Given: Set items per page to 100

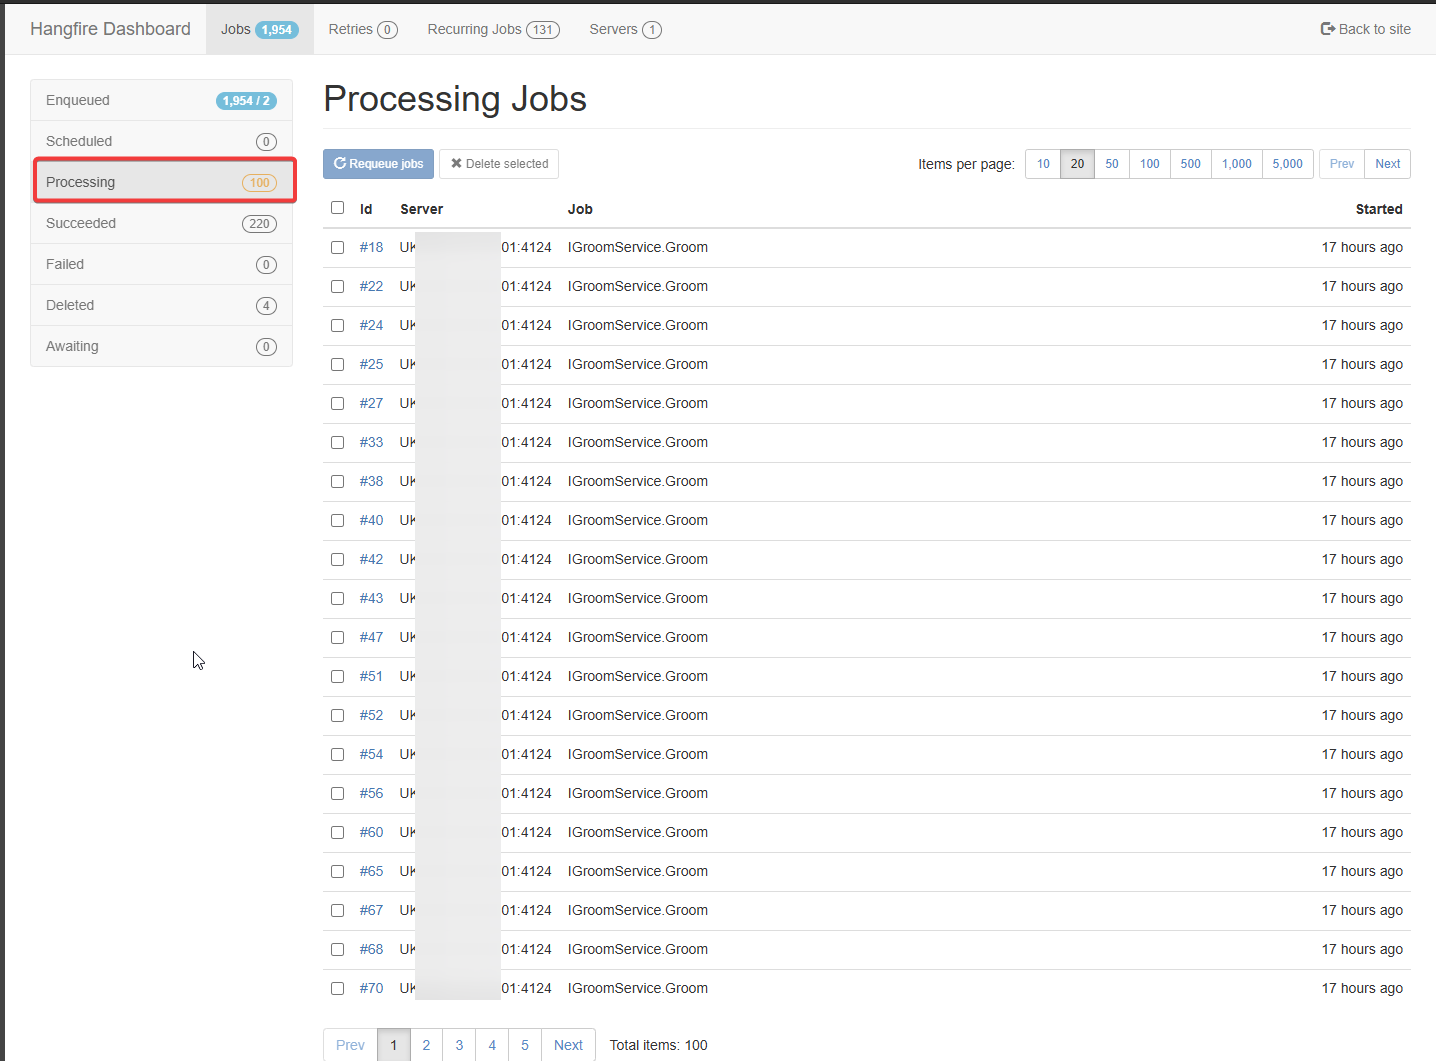Looking at the screenshot, I should tap(1150, 164).
